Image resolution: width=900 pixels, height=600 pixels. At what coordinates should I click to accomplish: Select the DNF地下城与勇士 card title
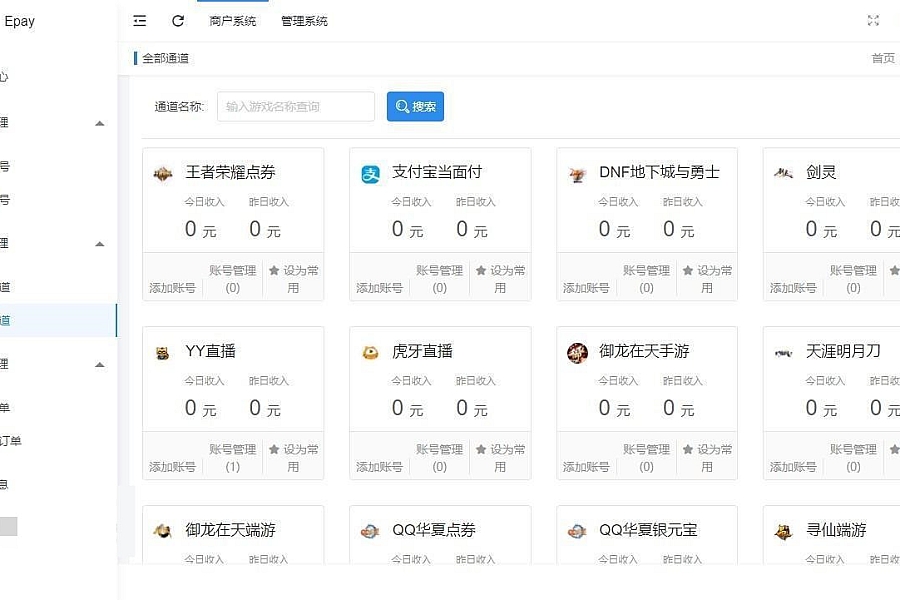[x=659, y=172]
